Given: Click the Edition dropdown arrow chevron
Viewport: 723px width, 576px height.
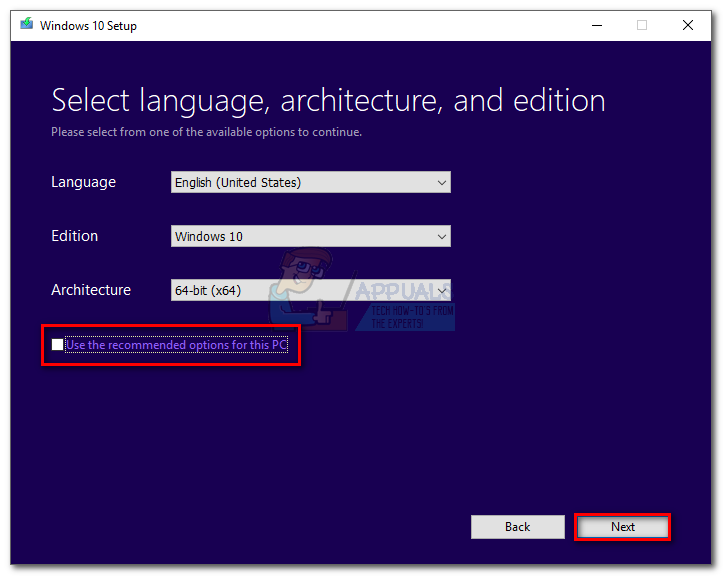Looking at the screenshot, I should [x=441, y=236].
